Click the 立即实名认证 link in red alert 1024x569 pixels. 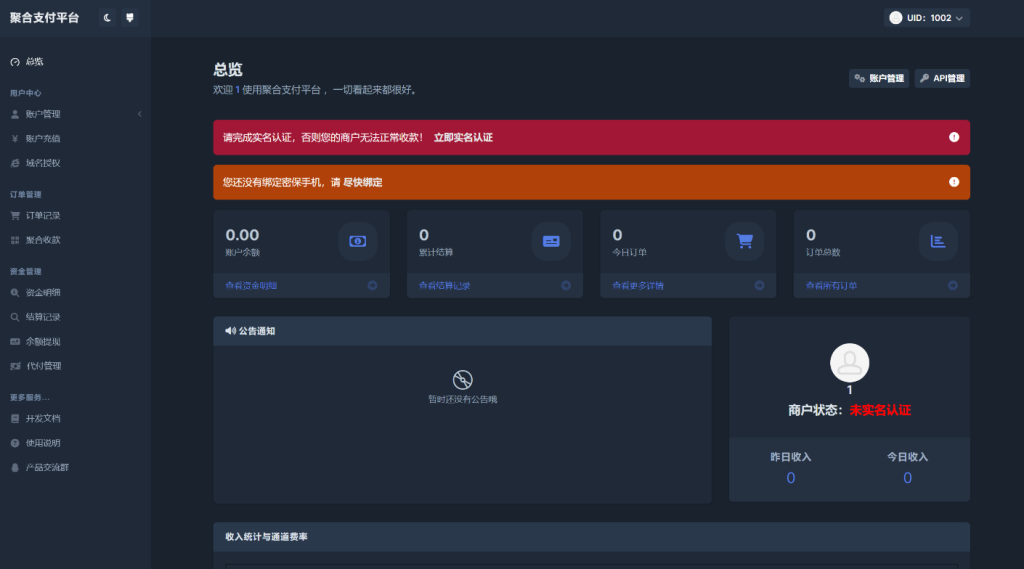point(463,137)
